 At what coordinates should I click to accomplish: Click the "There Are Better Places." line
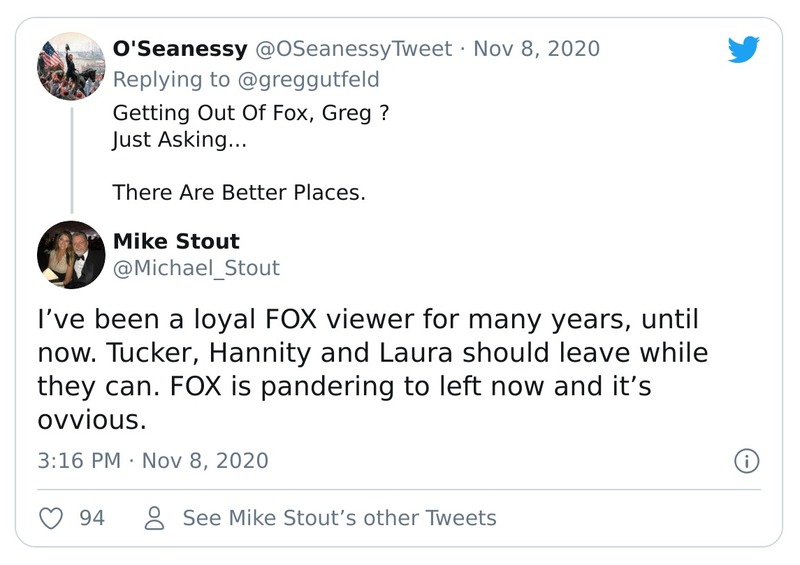(x=239, y=191)
